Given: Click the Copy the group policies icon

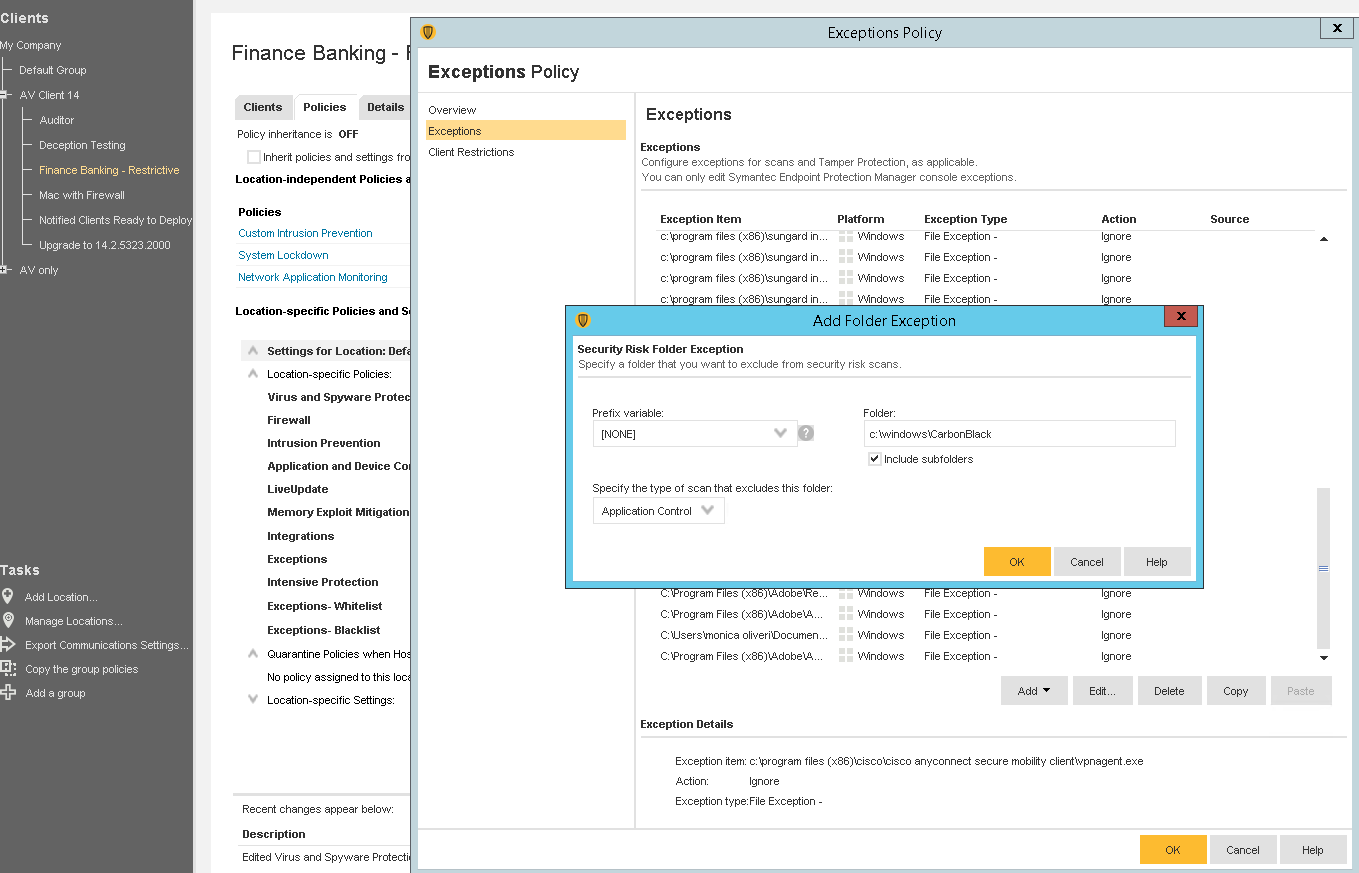Looking at the screenshot, I should [8, 669].
